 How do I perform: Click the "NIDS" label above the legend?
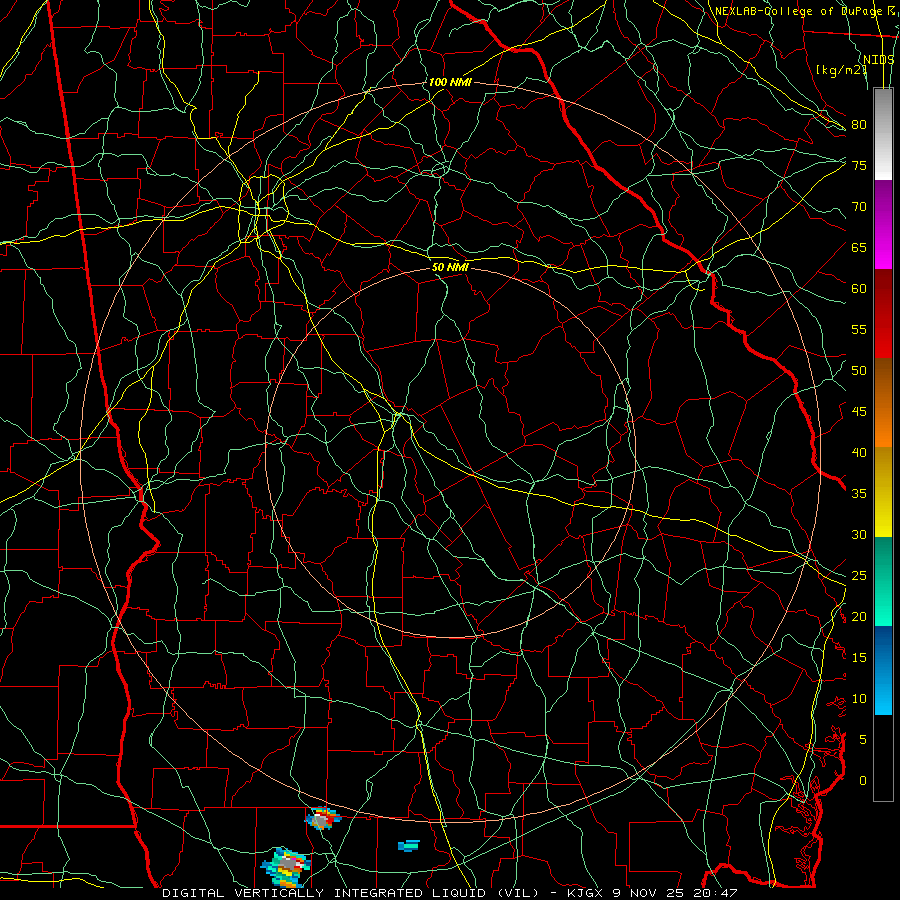point(879,60)
